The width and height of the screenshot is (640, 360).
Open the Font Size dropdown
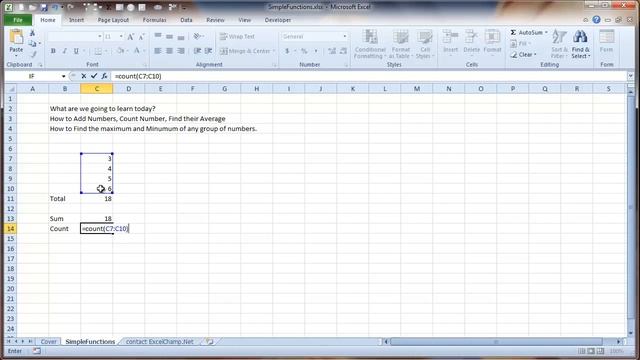coord(121,37)
